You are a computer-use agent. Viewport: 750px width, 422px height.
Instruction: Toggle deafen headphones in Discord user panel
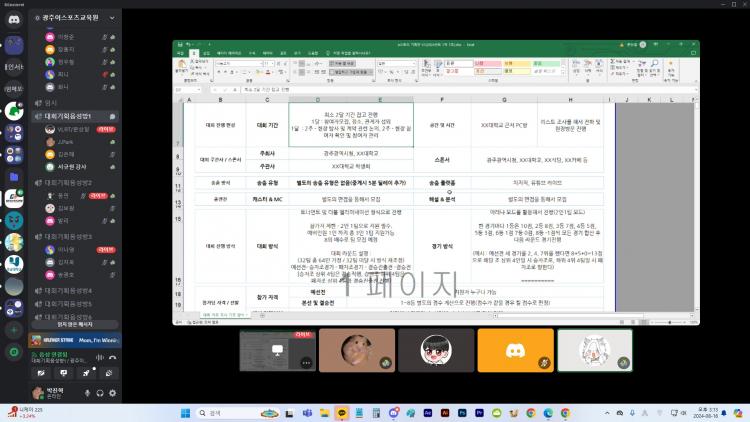click(x=99, y=393)
